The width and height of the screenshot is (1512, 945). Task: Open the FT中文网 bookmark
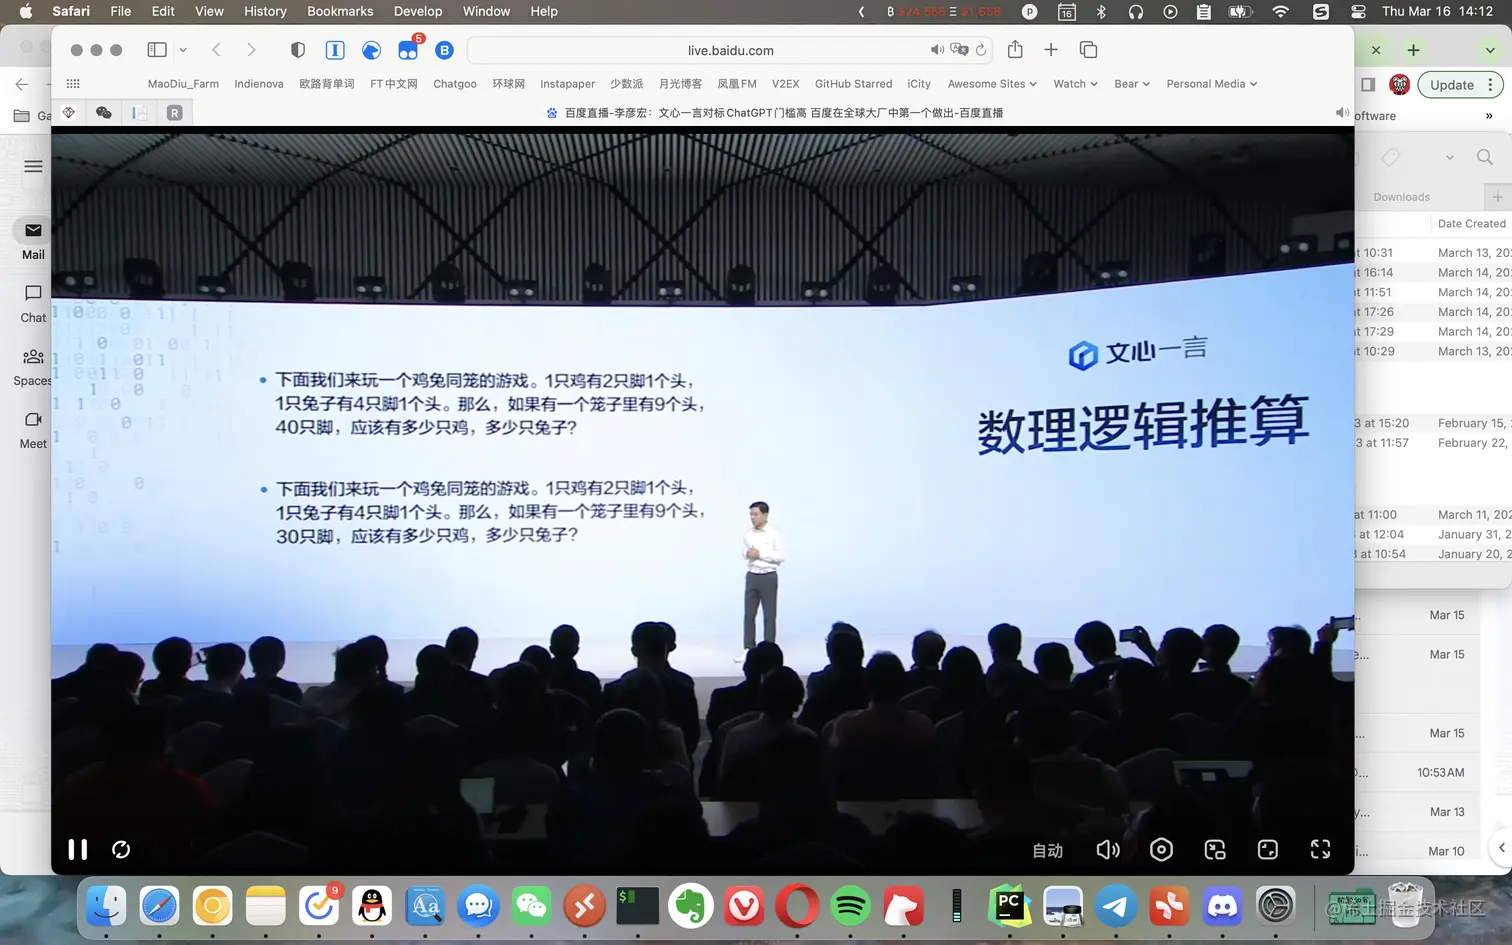394,84
